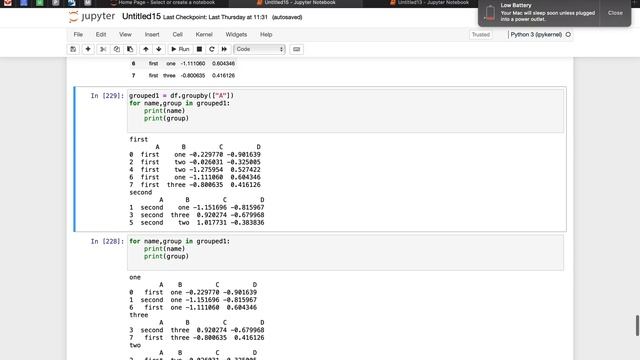This screenshot has width=640, height=360.
Task: Click table cell 0.416126 in row 7
Action: 223,76
